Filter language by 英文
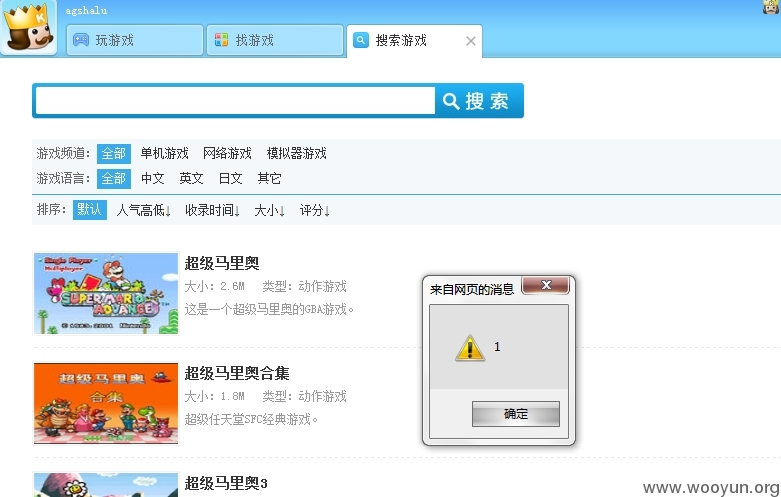The image size is (781, 497). click(191, 178)
